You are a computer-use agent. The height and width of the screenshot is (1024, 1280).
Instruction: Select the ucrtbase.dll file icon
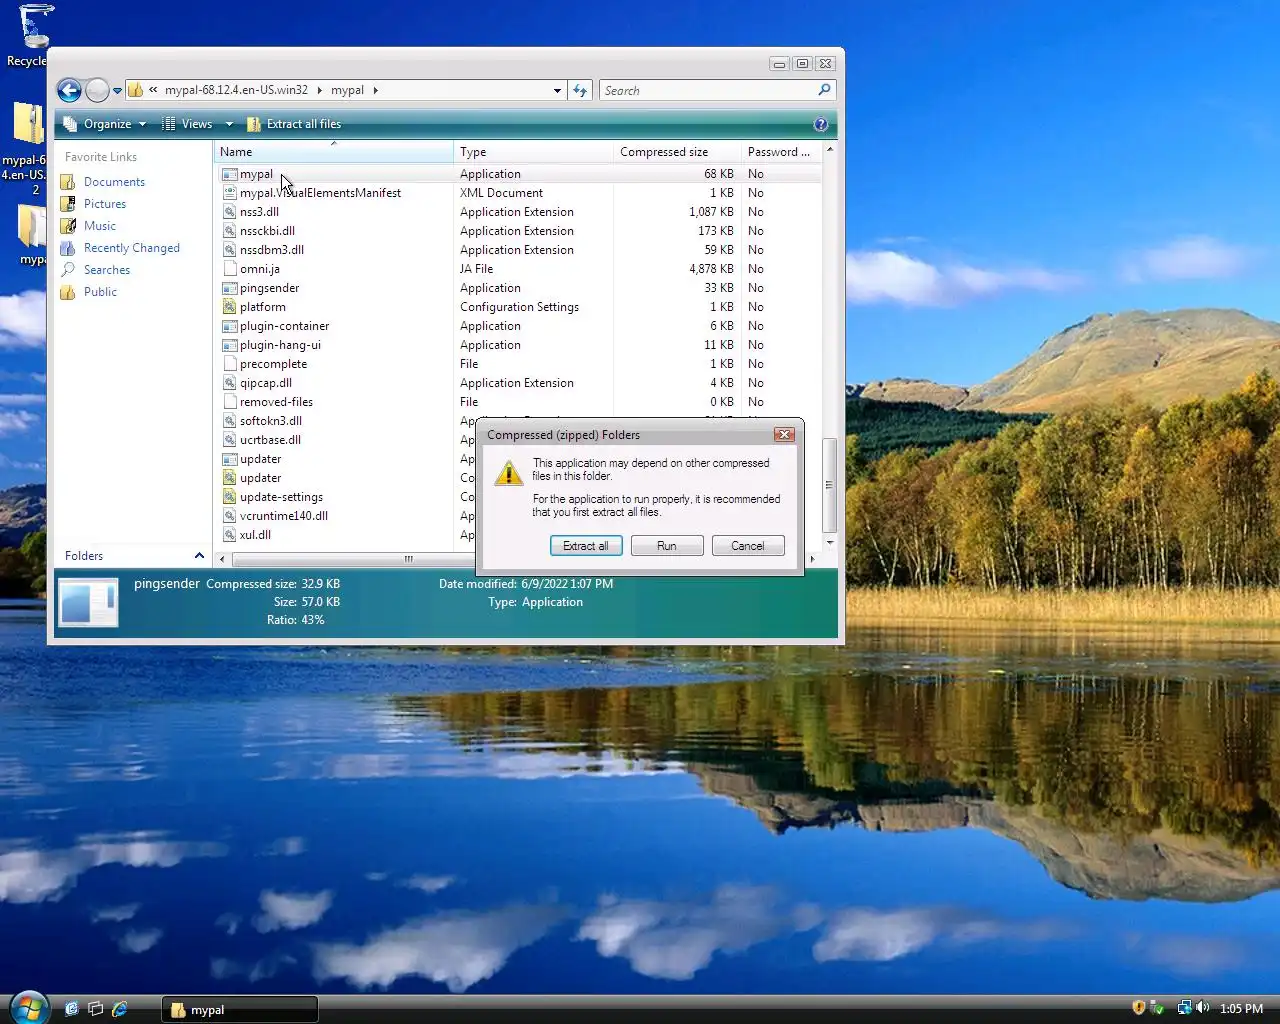coord(230,440)
